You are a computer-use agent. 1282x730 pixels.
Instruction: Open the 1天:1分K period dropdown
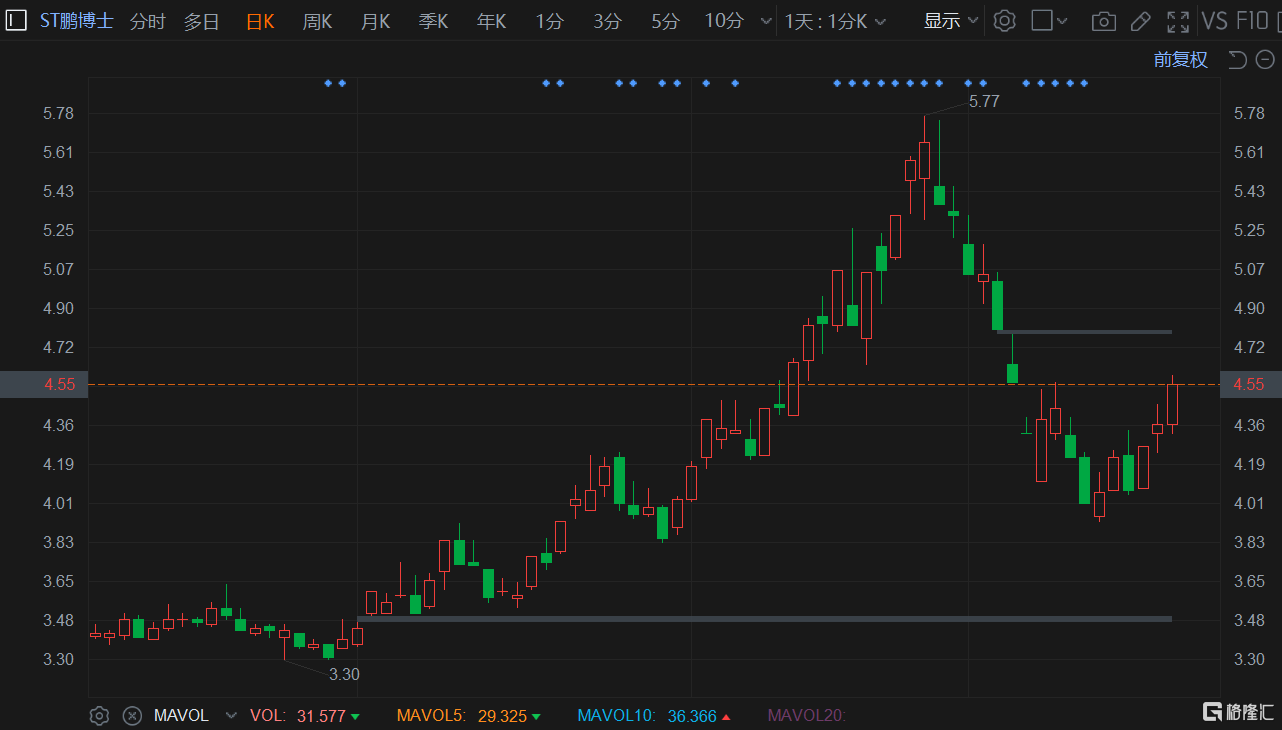click(833, 21)
